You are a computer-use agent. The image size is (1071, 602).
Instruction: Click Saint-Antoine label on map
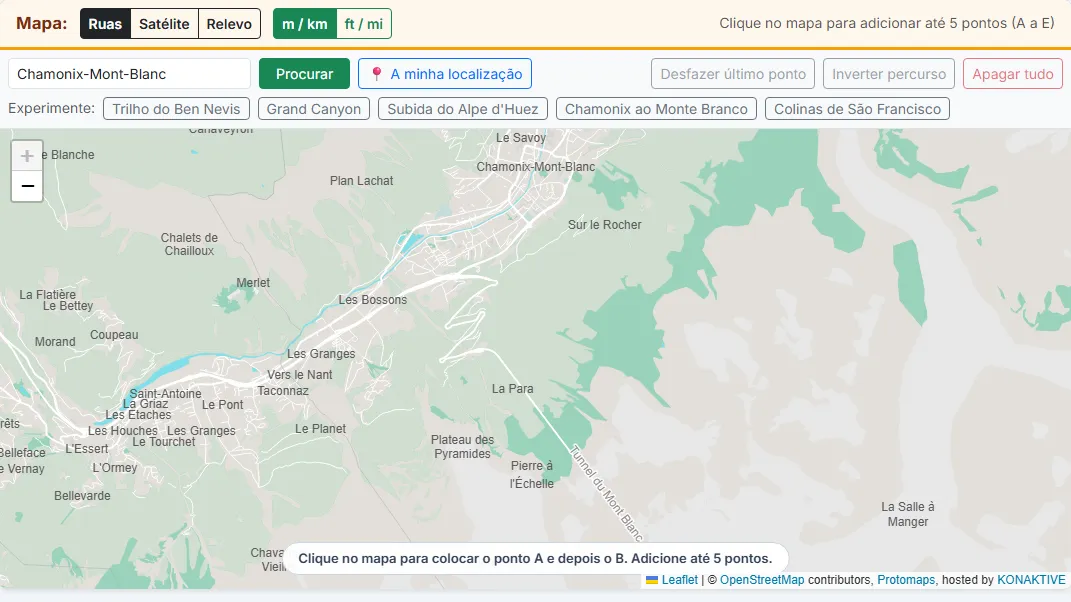point(165,394)
